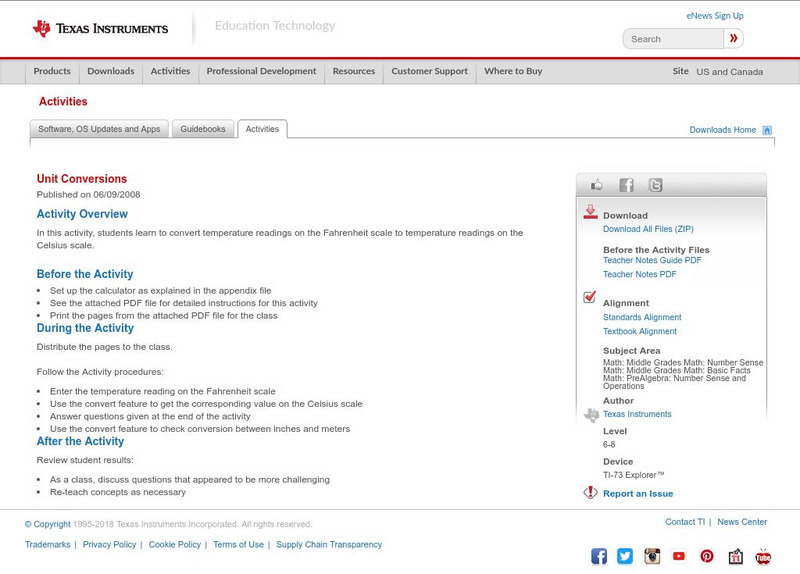Open the US and Canada site selector
The height and width of the screenshot is (574, 800).
(730, 71)
